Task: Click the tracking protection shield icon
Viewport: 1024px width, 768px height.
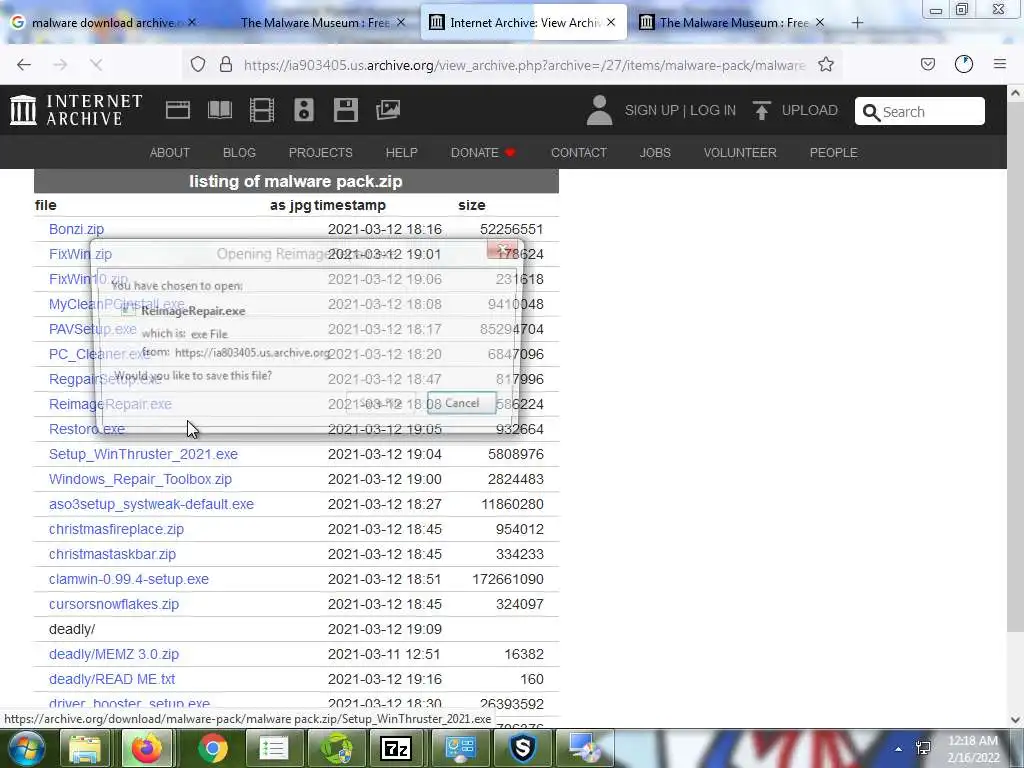Action: [198, 64]
